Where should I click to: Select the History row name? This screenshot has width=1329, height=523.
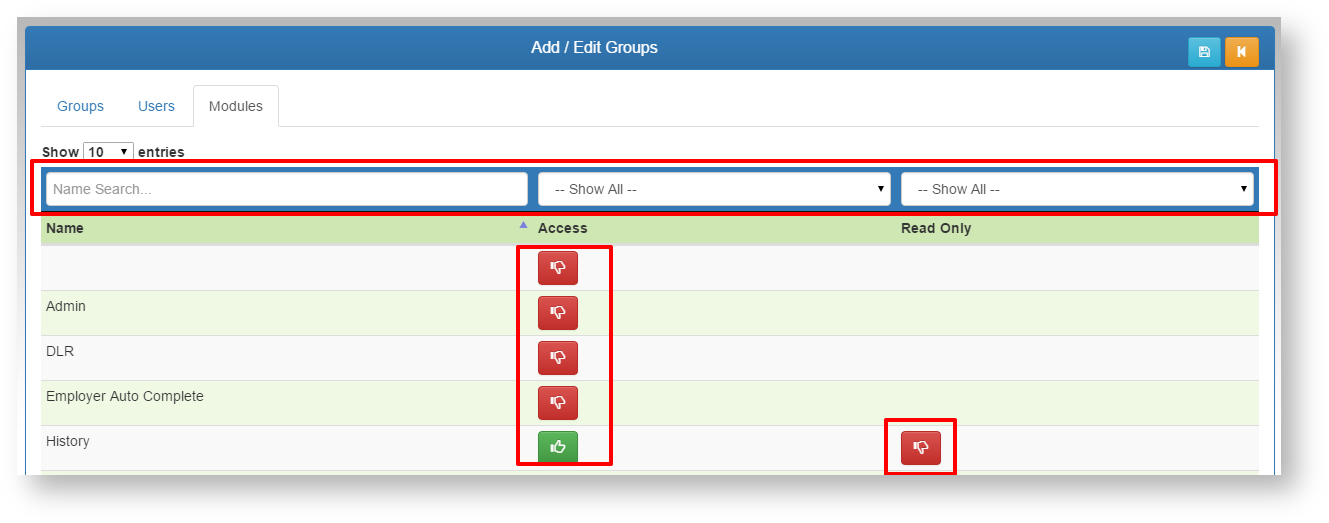68,441
